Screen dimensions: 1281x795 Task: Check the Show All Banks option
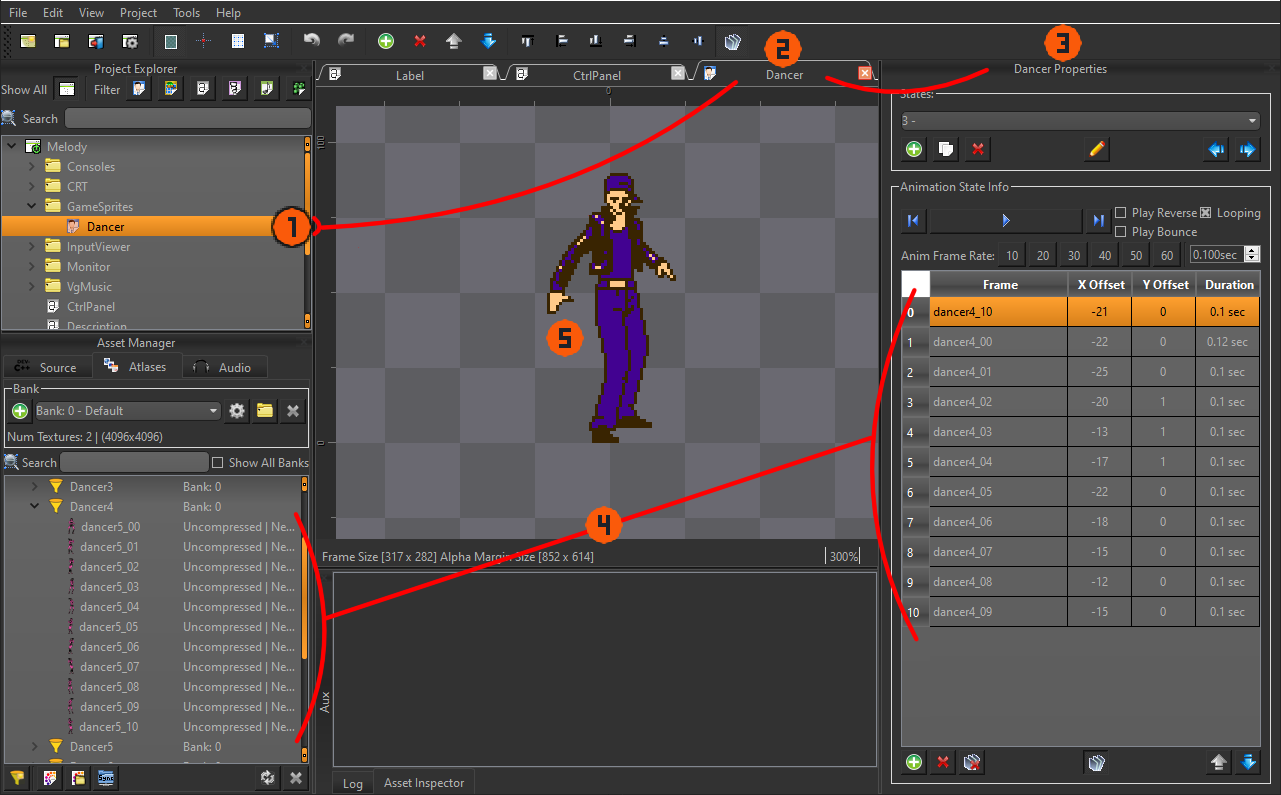[218, 463]
